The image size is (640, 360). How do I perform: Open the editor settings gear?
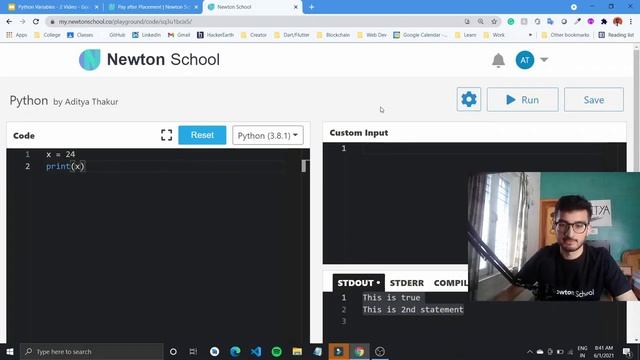point(469,99)
